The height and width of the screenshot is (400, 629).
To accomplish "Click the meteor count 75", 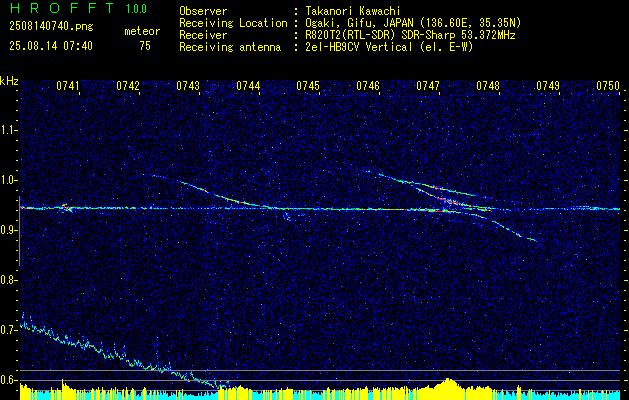I will pyautogui.click(x=145, y=46).
